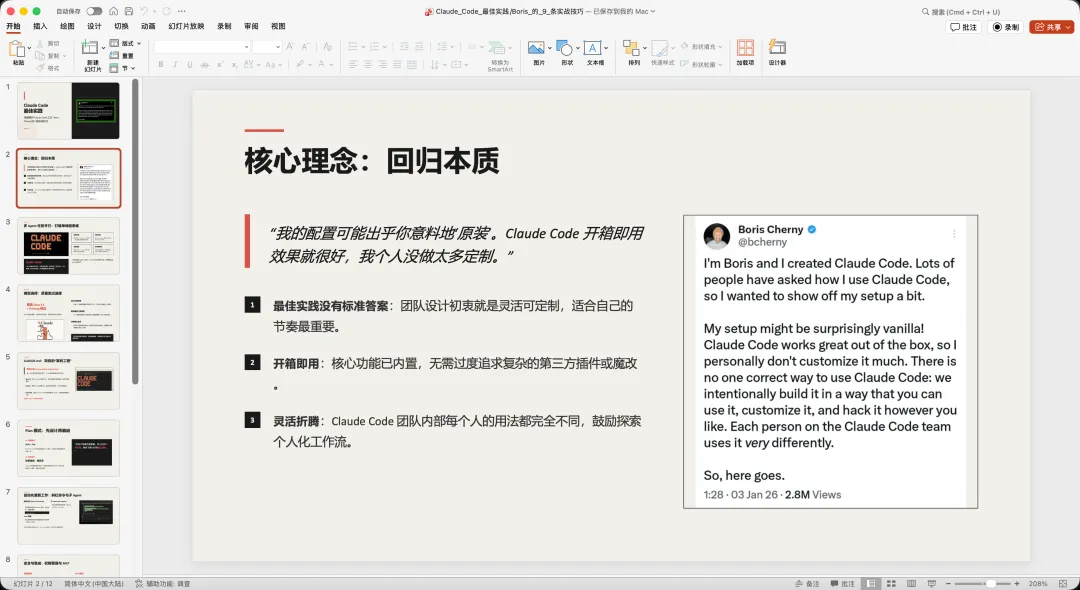Toggle the 自动保存 AutoSave switch
1080x590 pixels.
coord(94,11)
